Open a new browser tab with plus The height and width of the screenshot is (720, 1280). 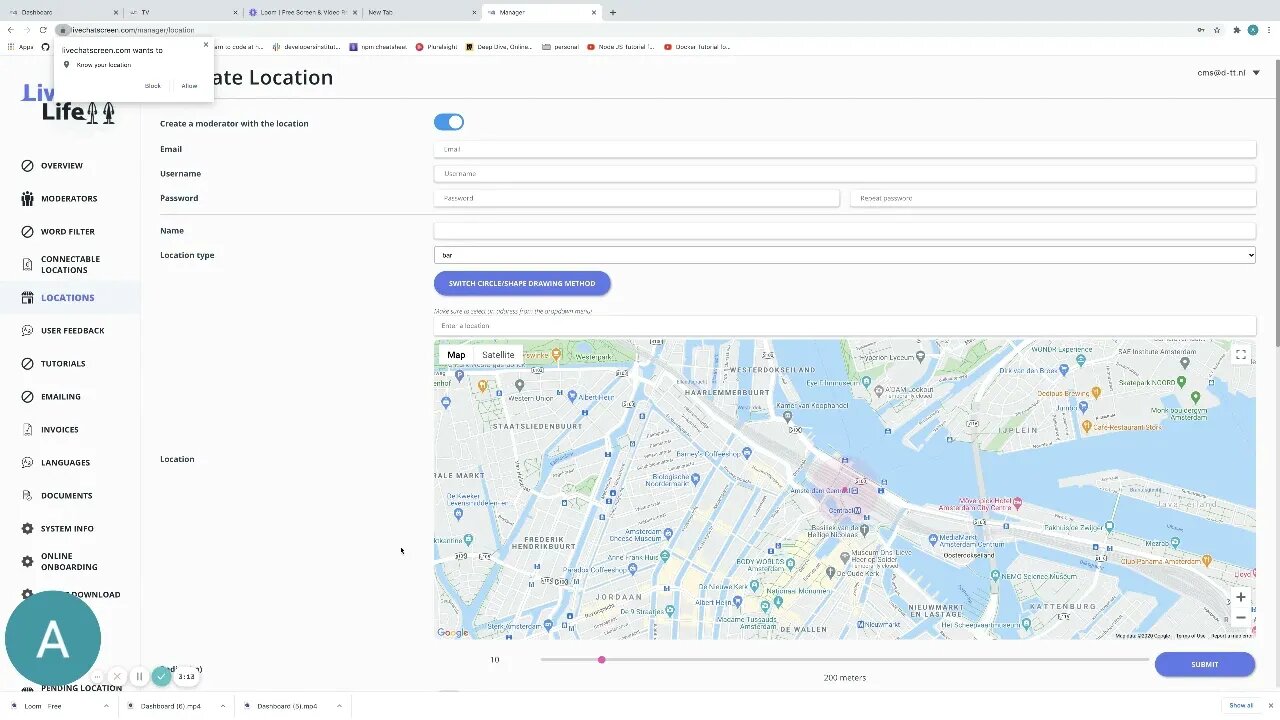tap(613, 12)
